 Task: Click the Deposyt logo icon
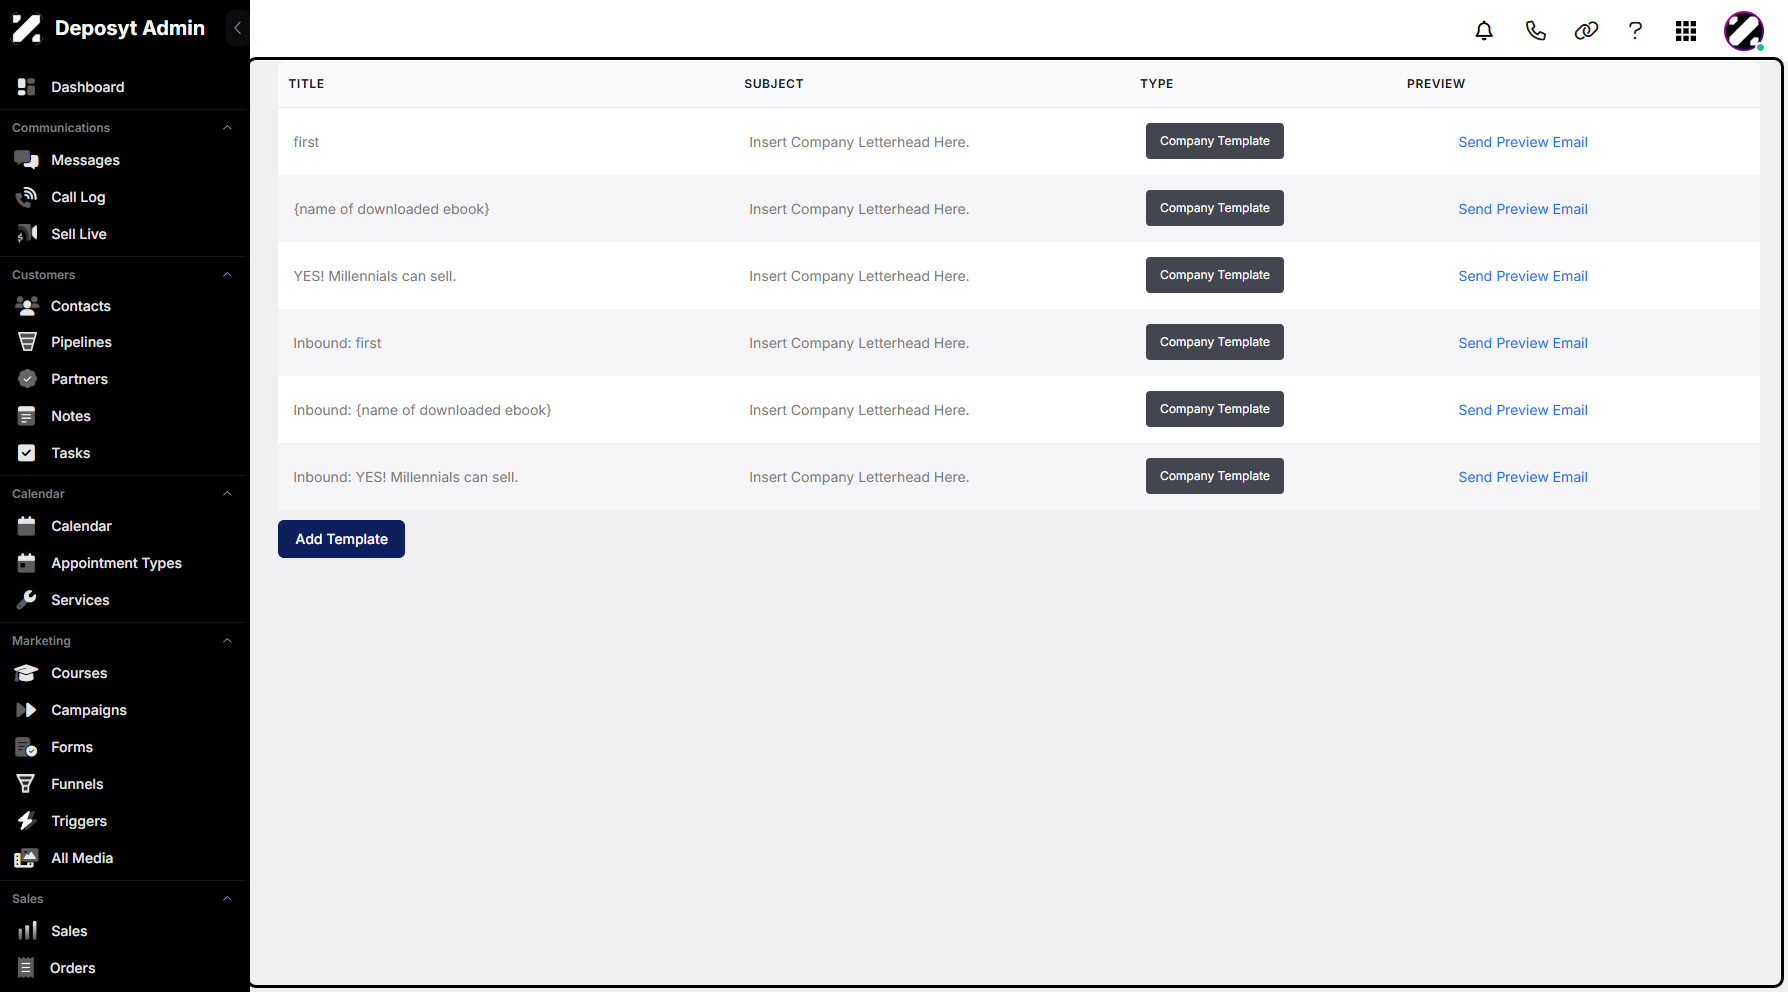(x=27, y=28)
